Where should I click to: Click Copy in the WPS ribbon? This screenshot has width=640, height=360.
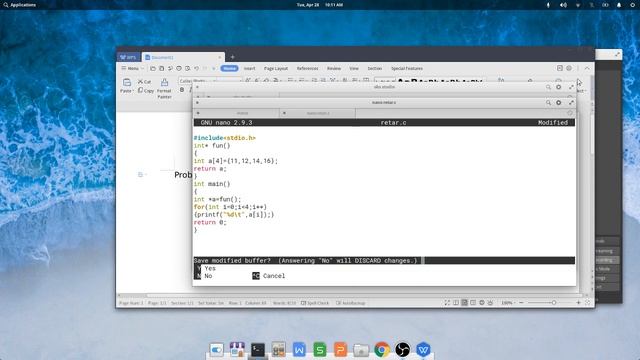tap(146, 91)
